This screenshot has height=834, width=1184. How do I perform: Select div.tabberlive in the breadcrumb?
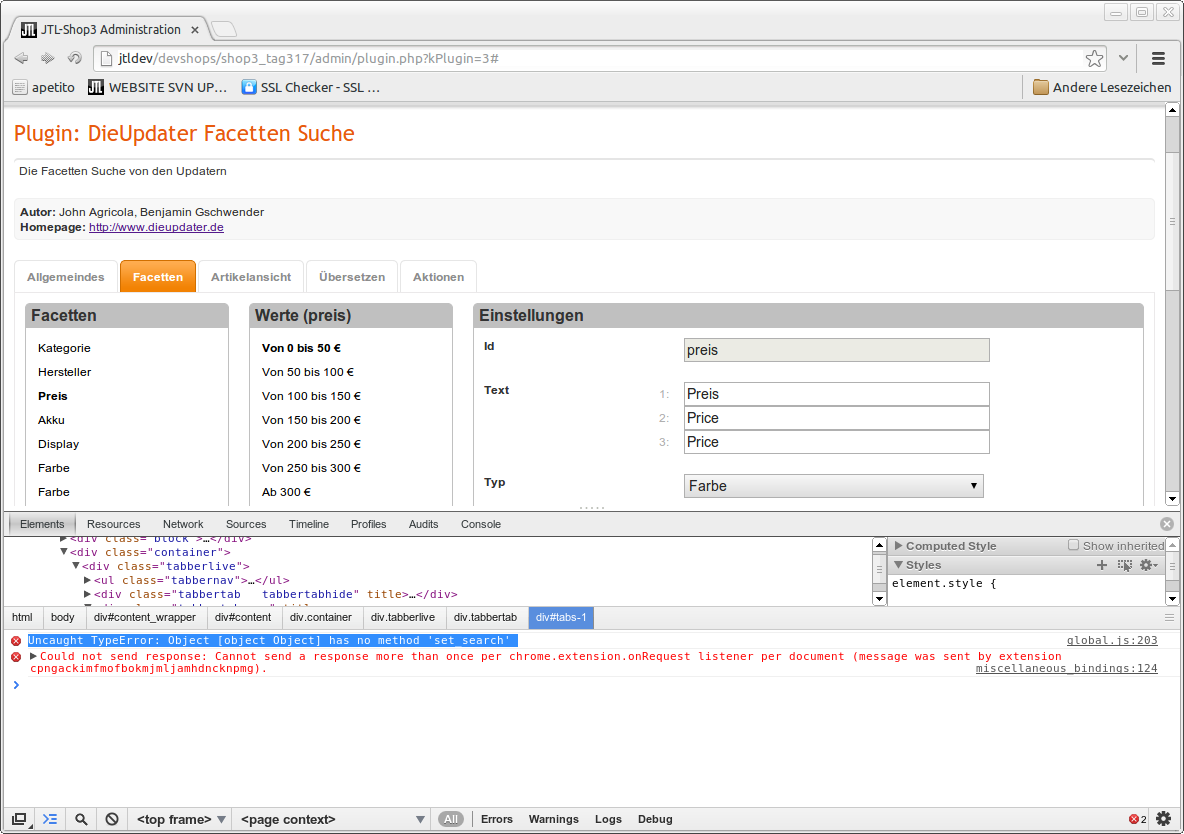pyautogui.click(x=402, y=618)
